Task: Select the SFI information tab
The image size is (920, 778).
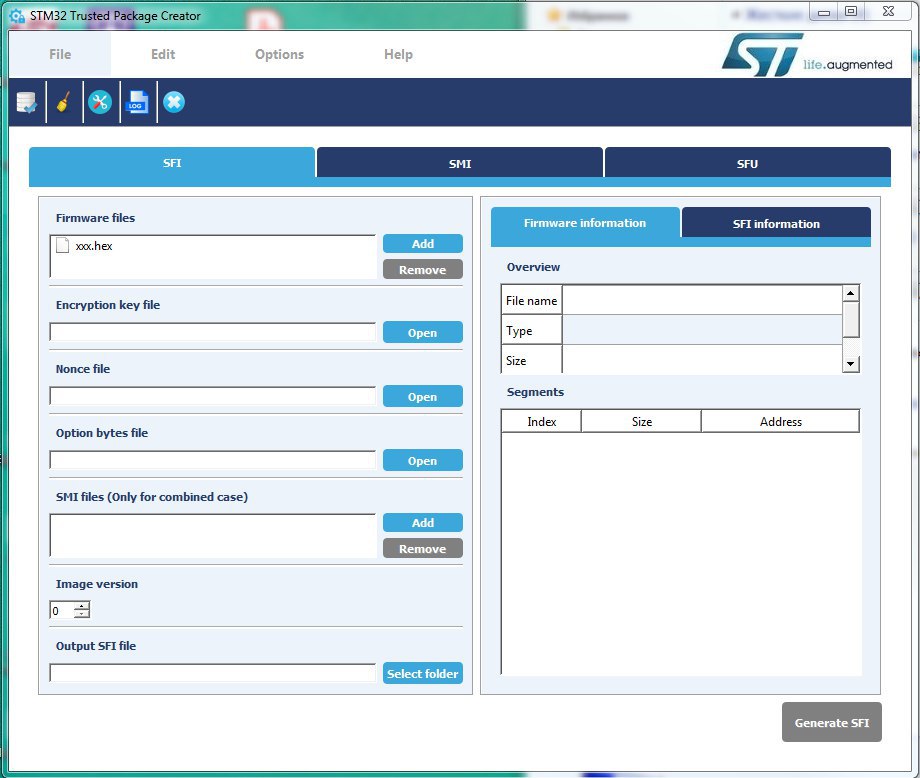Action: (x=776, y=224)
